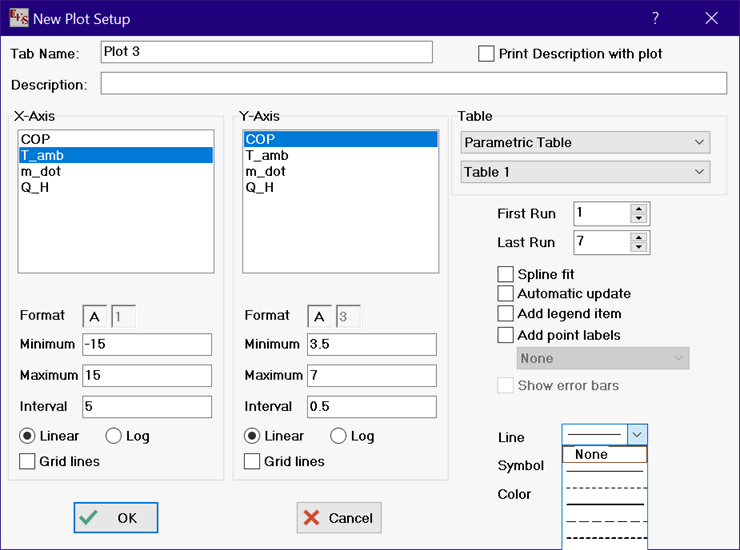Click the Y-Axis format A button
Screen dimensions: 740x550
pyautogui.click(x=319, y=317)
